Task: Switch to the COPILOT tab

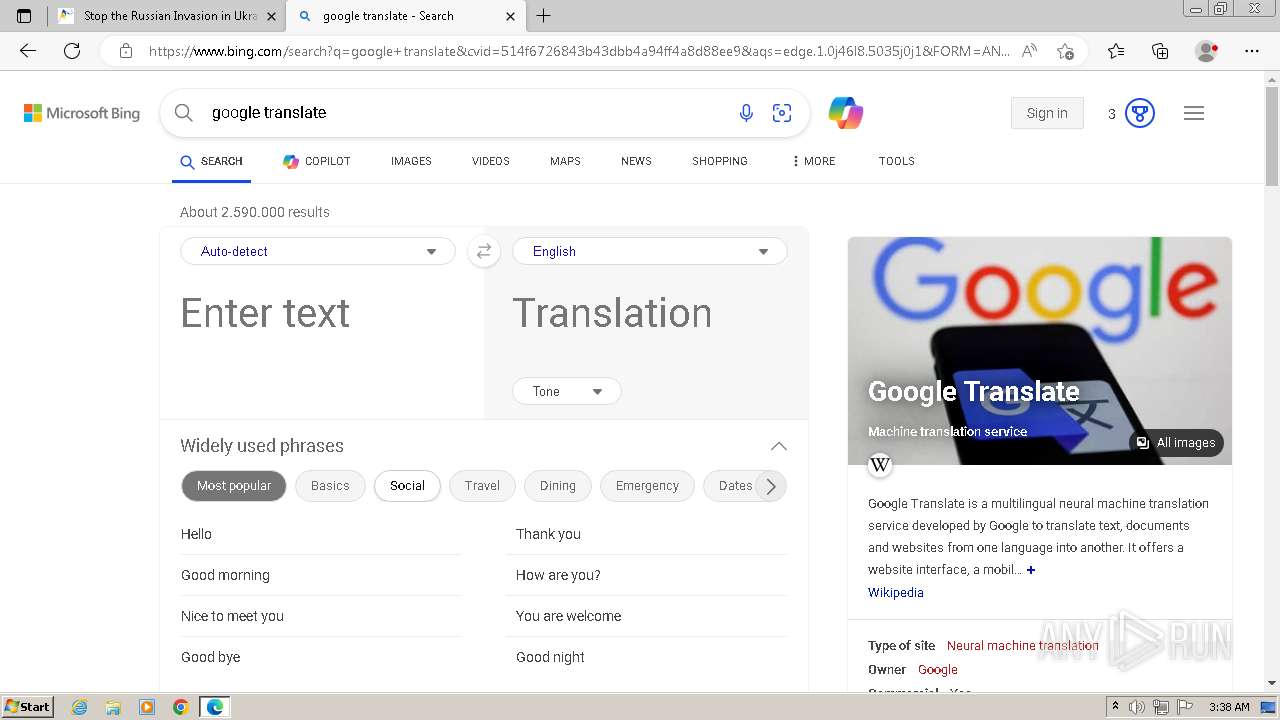Action: 316,161
